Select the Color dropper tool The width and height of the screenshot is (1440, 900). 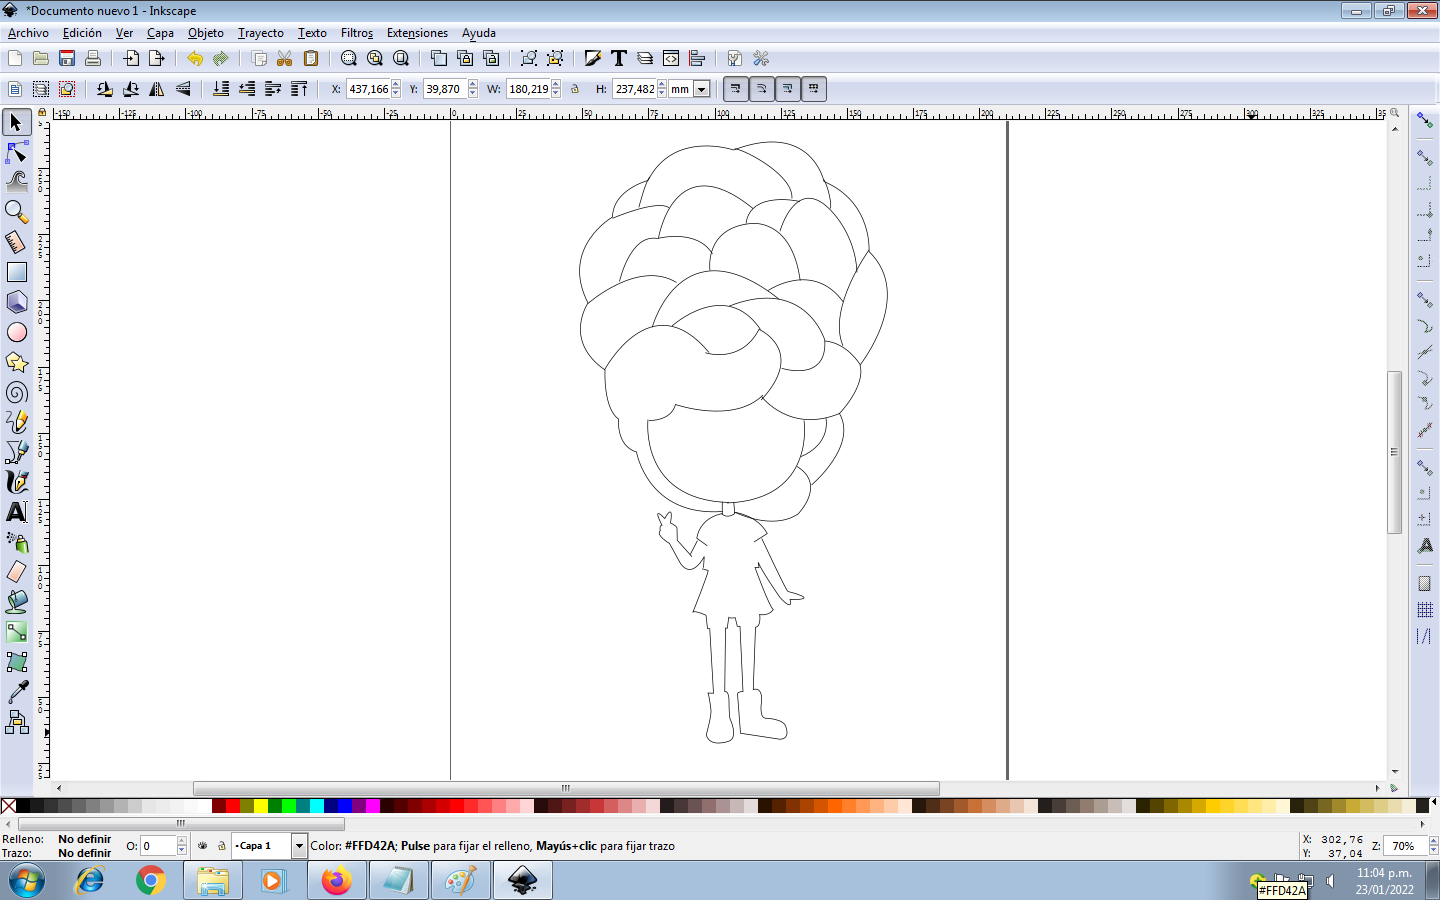[16, 692]
